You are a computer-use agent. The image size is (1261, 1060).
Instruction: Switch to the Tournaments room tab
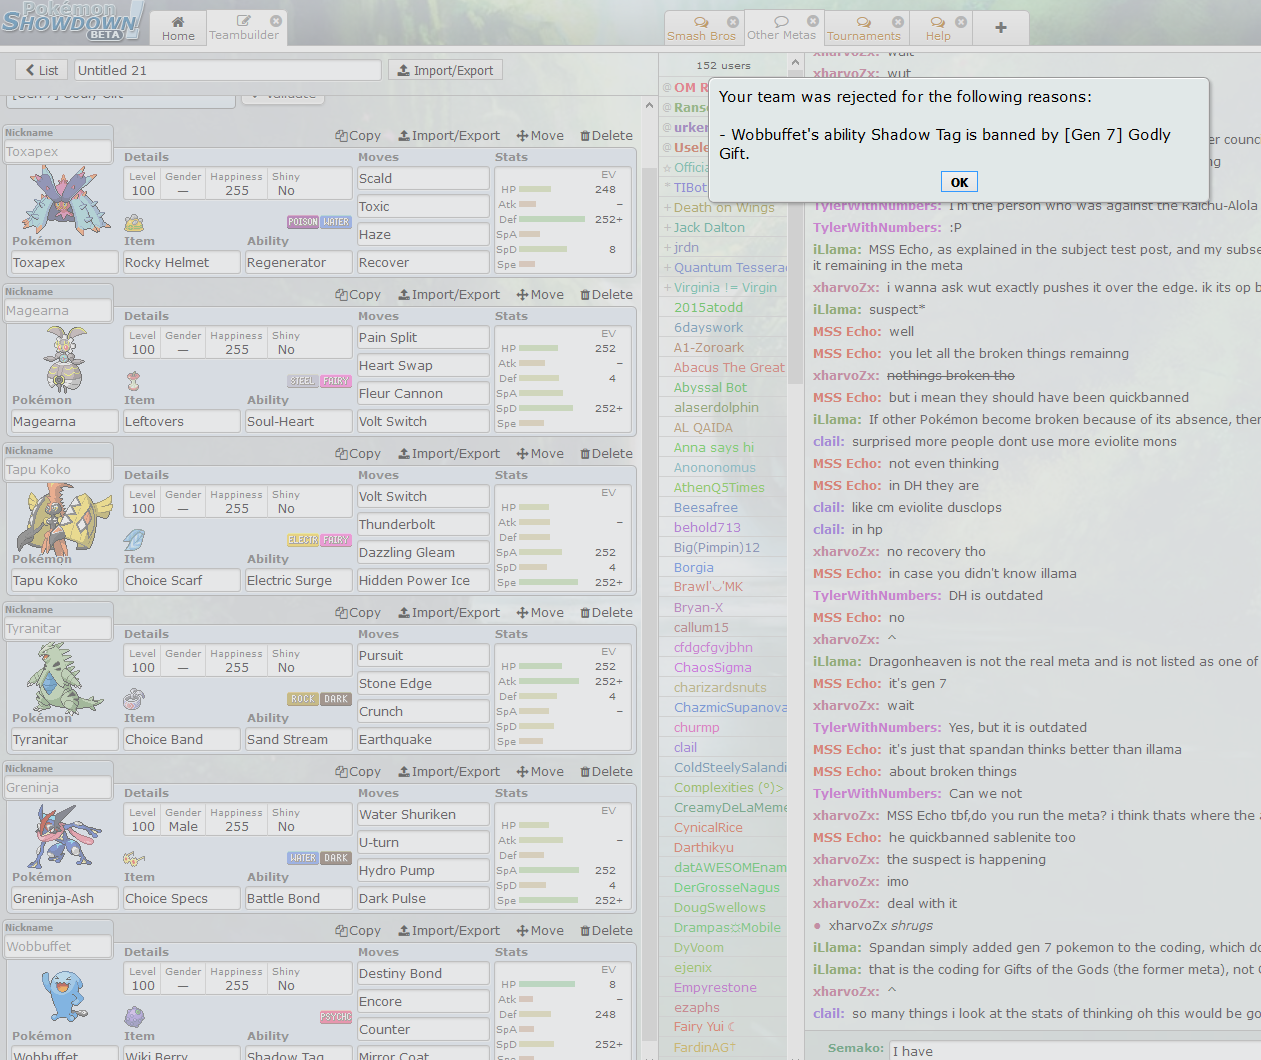(863, 28)
